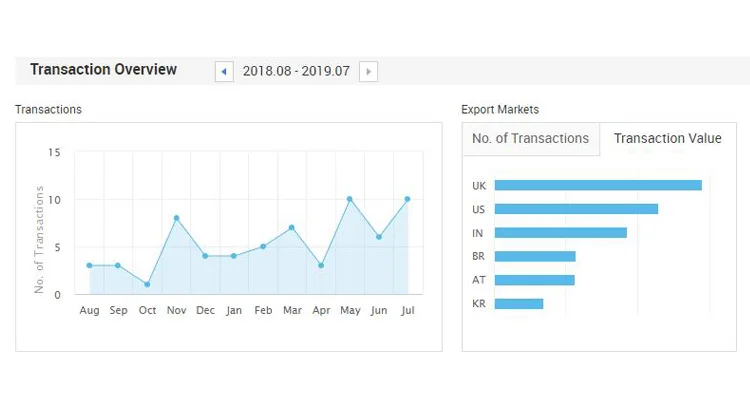Select the US export market bar
This screenshot has width=750, height=400.
coord(576,209)
